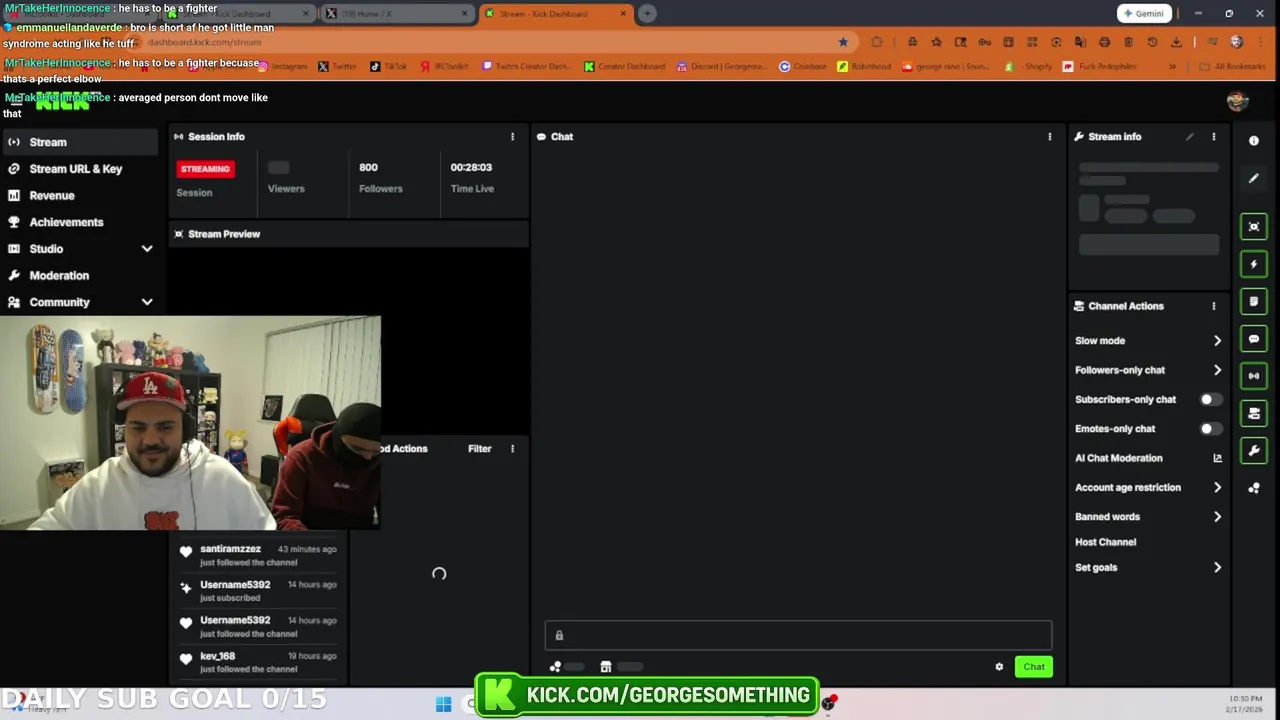The width and height of the screenshot is (1280, 720).
Task: Click the broadcast signal icon in right toolbar
Action: pyautogui.click(x=1254, y=376)
